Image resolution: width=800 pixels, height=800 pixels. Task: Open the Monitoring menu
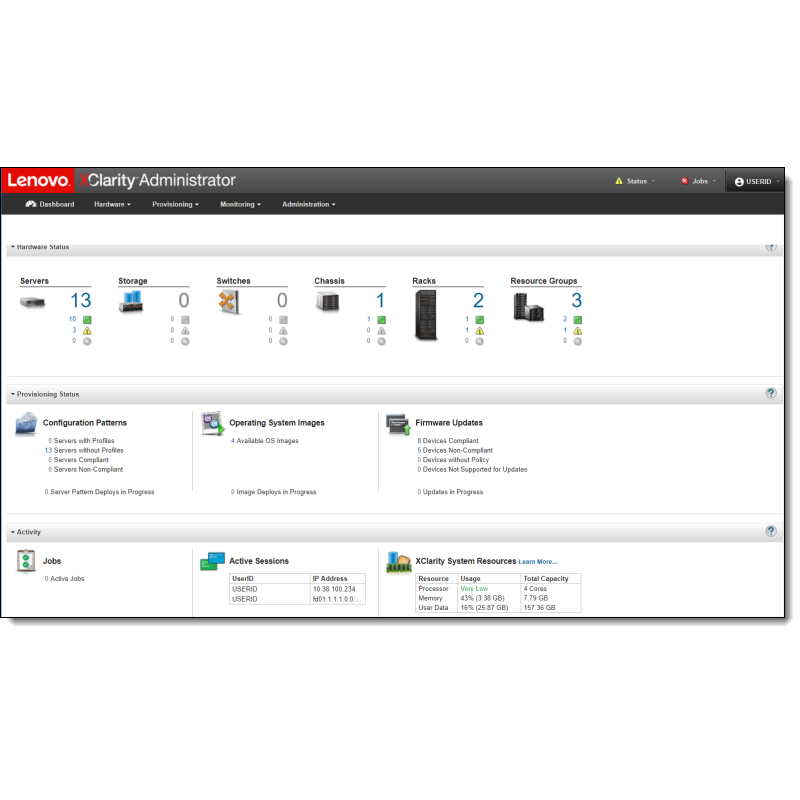tap(240, 204)
